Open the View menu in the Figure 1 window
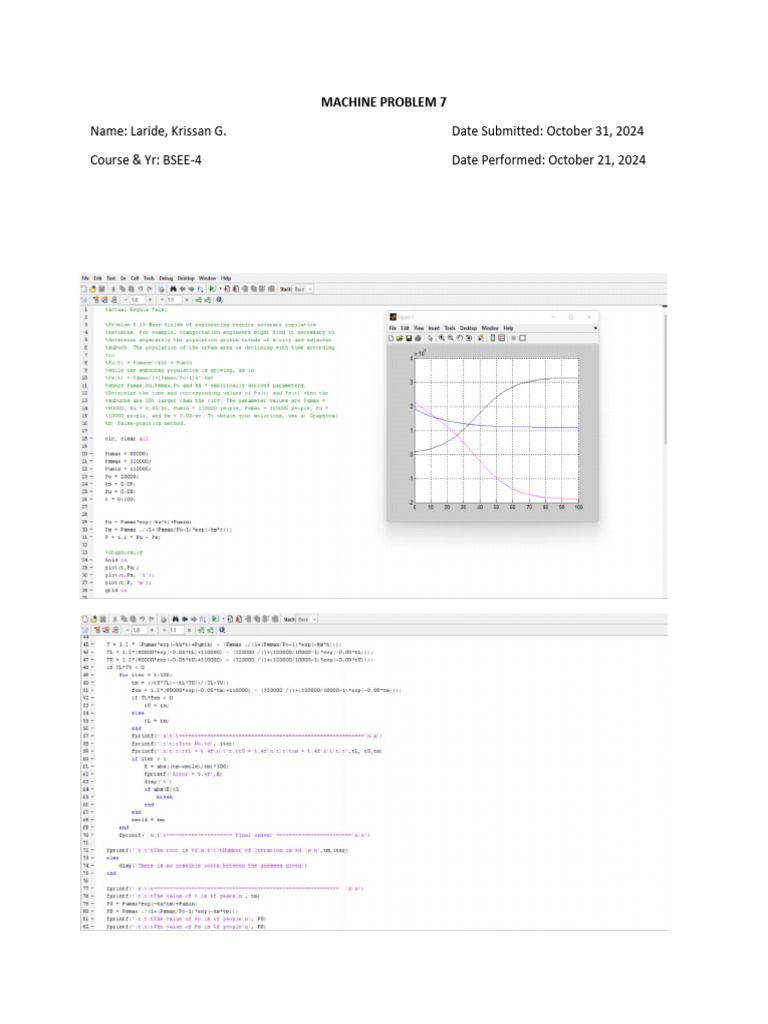Viewport: 768px width, 1024px height. click(x=419, y=328)
